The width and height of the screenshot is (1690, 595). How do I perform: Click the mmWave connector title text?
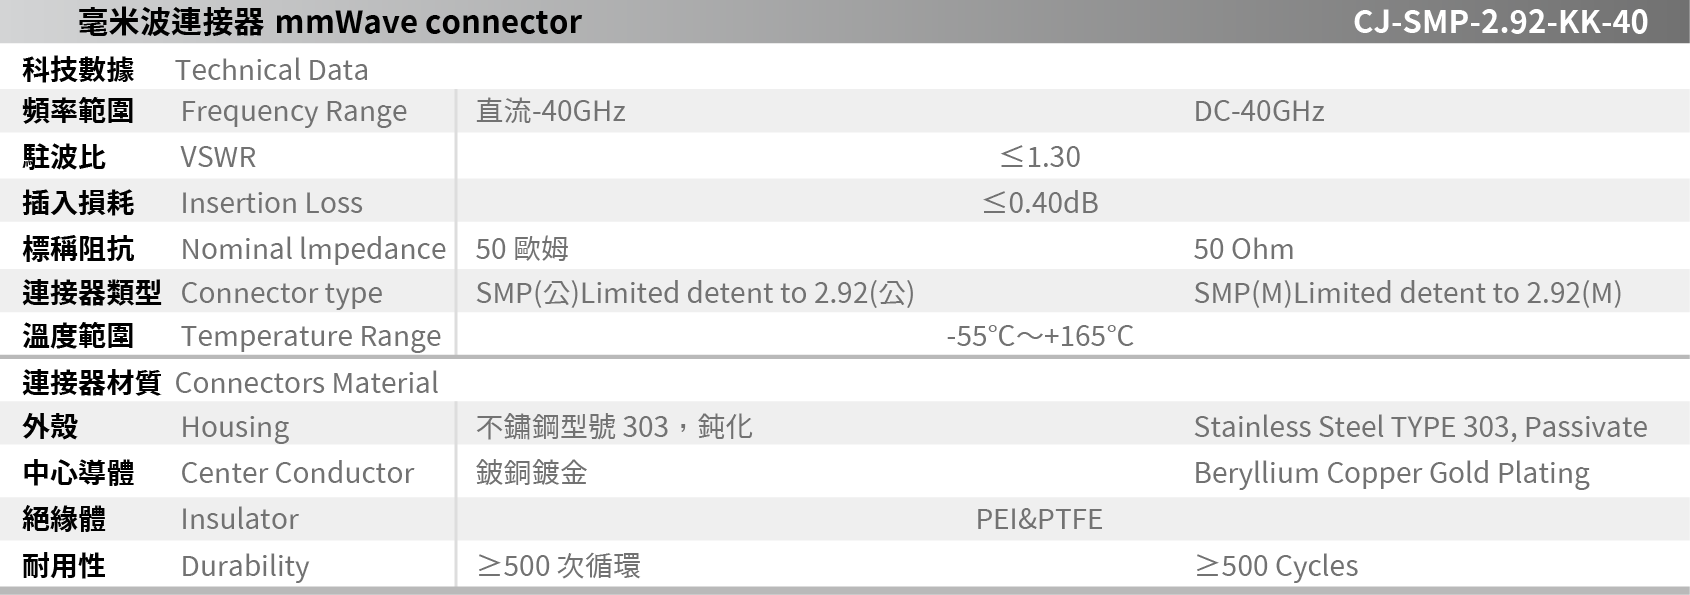tap(428, 22)
